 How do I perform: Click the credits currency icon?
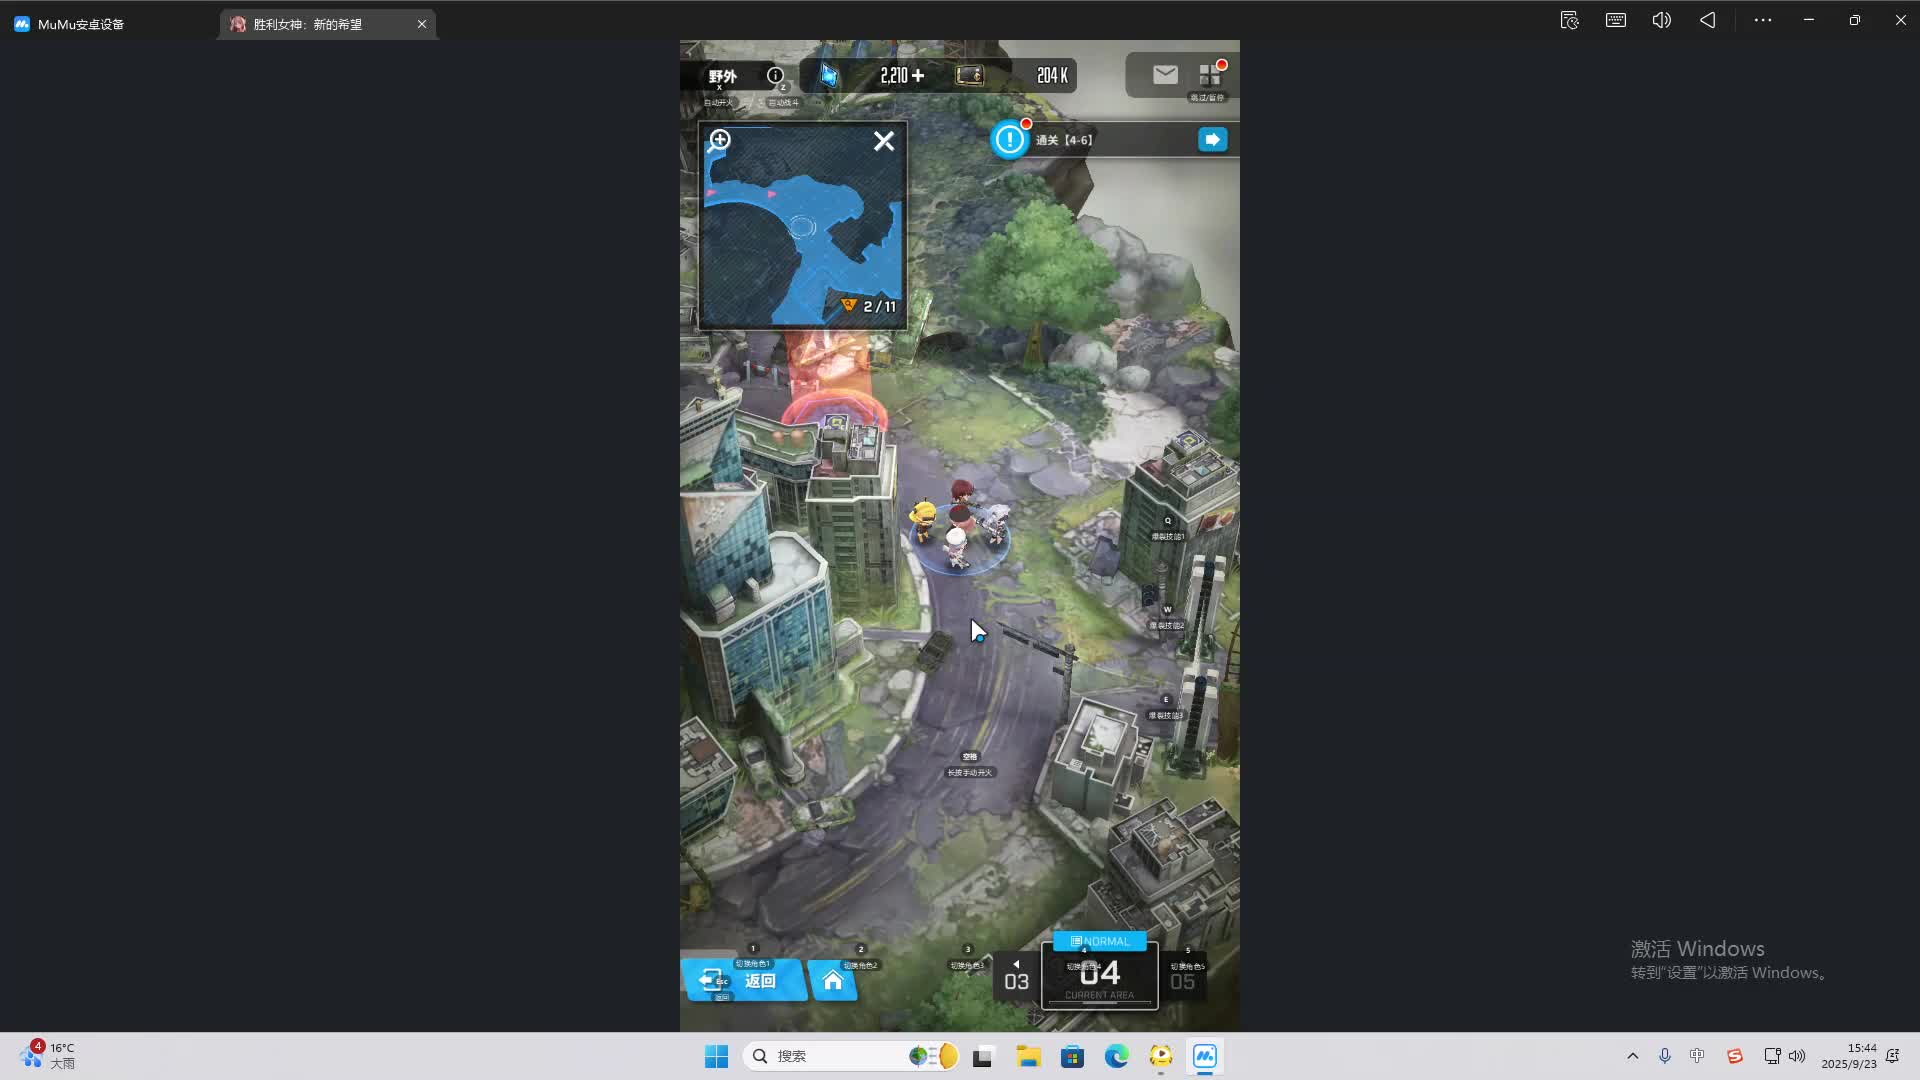pos(969,75)
